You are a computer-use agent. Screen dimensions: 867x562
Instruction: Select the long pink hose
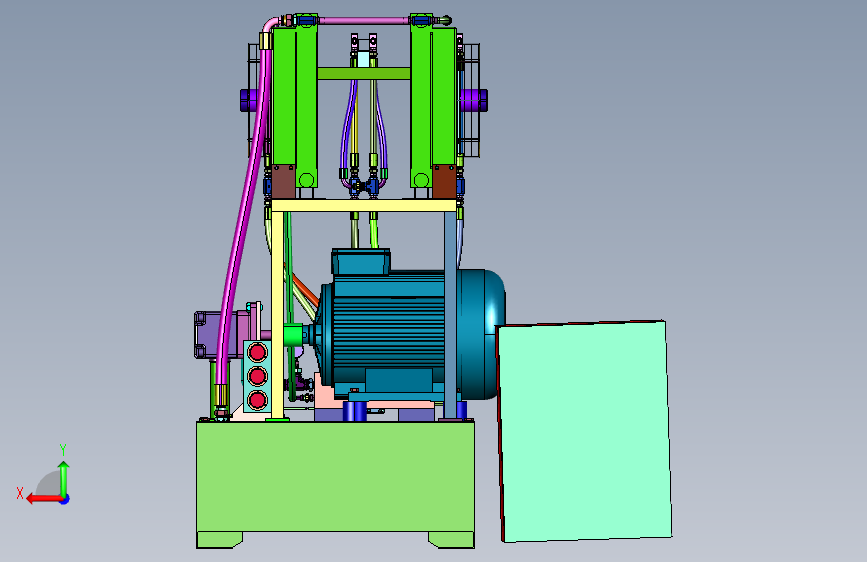[x=242, y=221]
